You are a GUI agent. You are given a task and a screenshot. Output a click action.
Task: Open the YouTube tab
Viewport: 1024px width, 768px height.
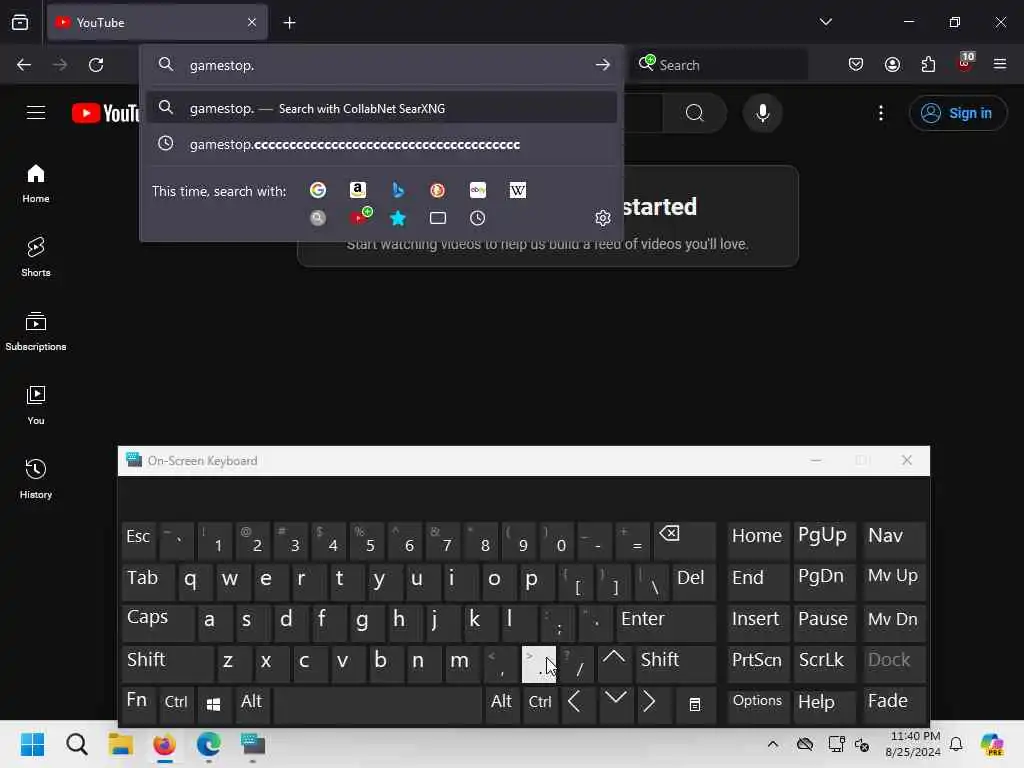point(157,22)
